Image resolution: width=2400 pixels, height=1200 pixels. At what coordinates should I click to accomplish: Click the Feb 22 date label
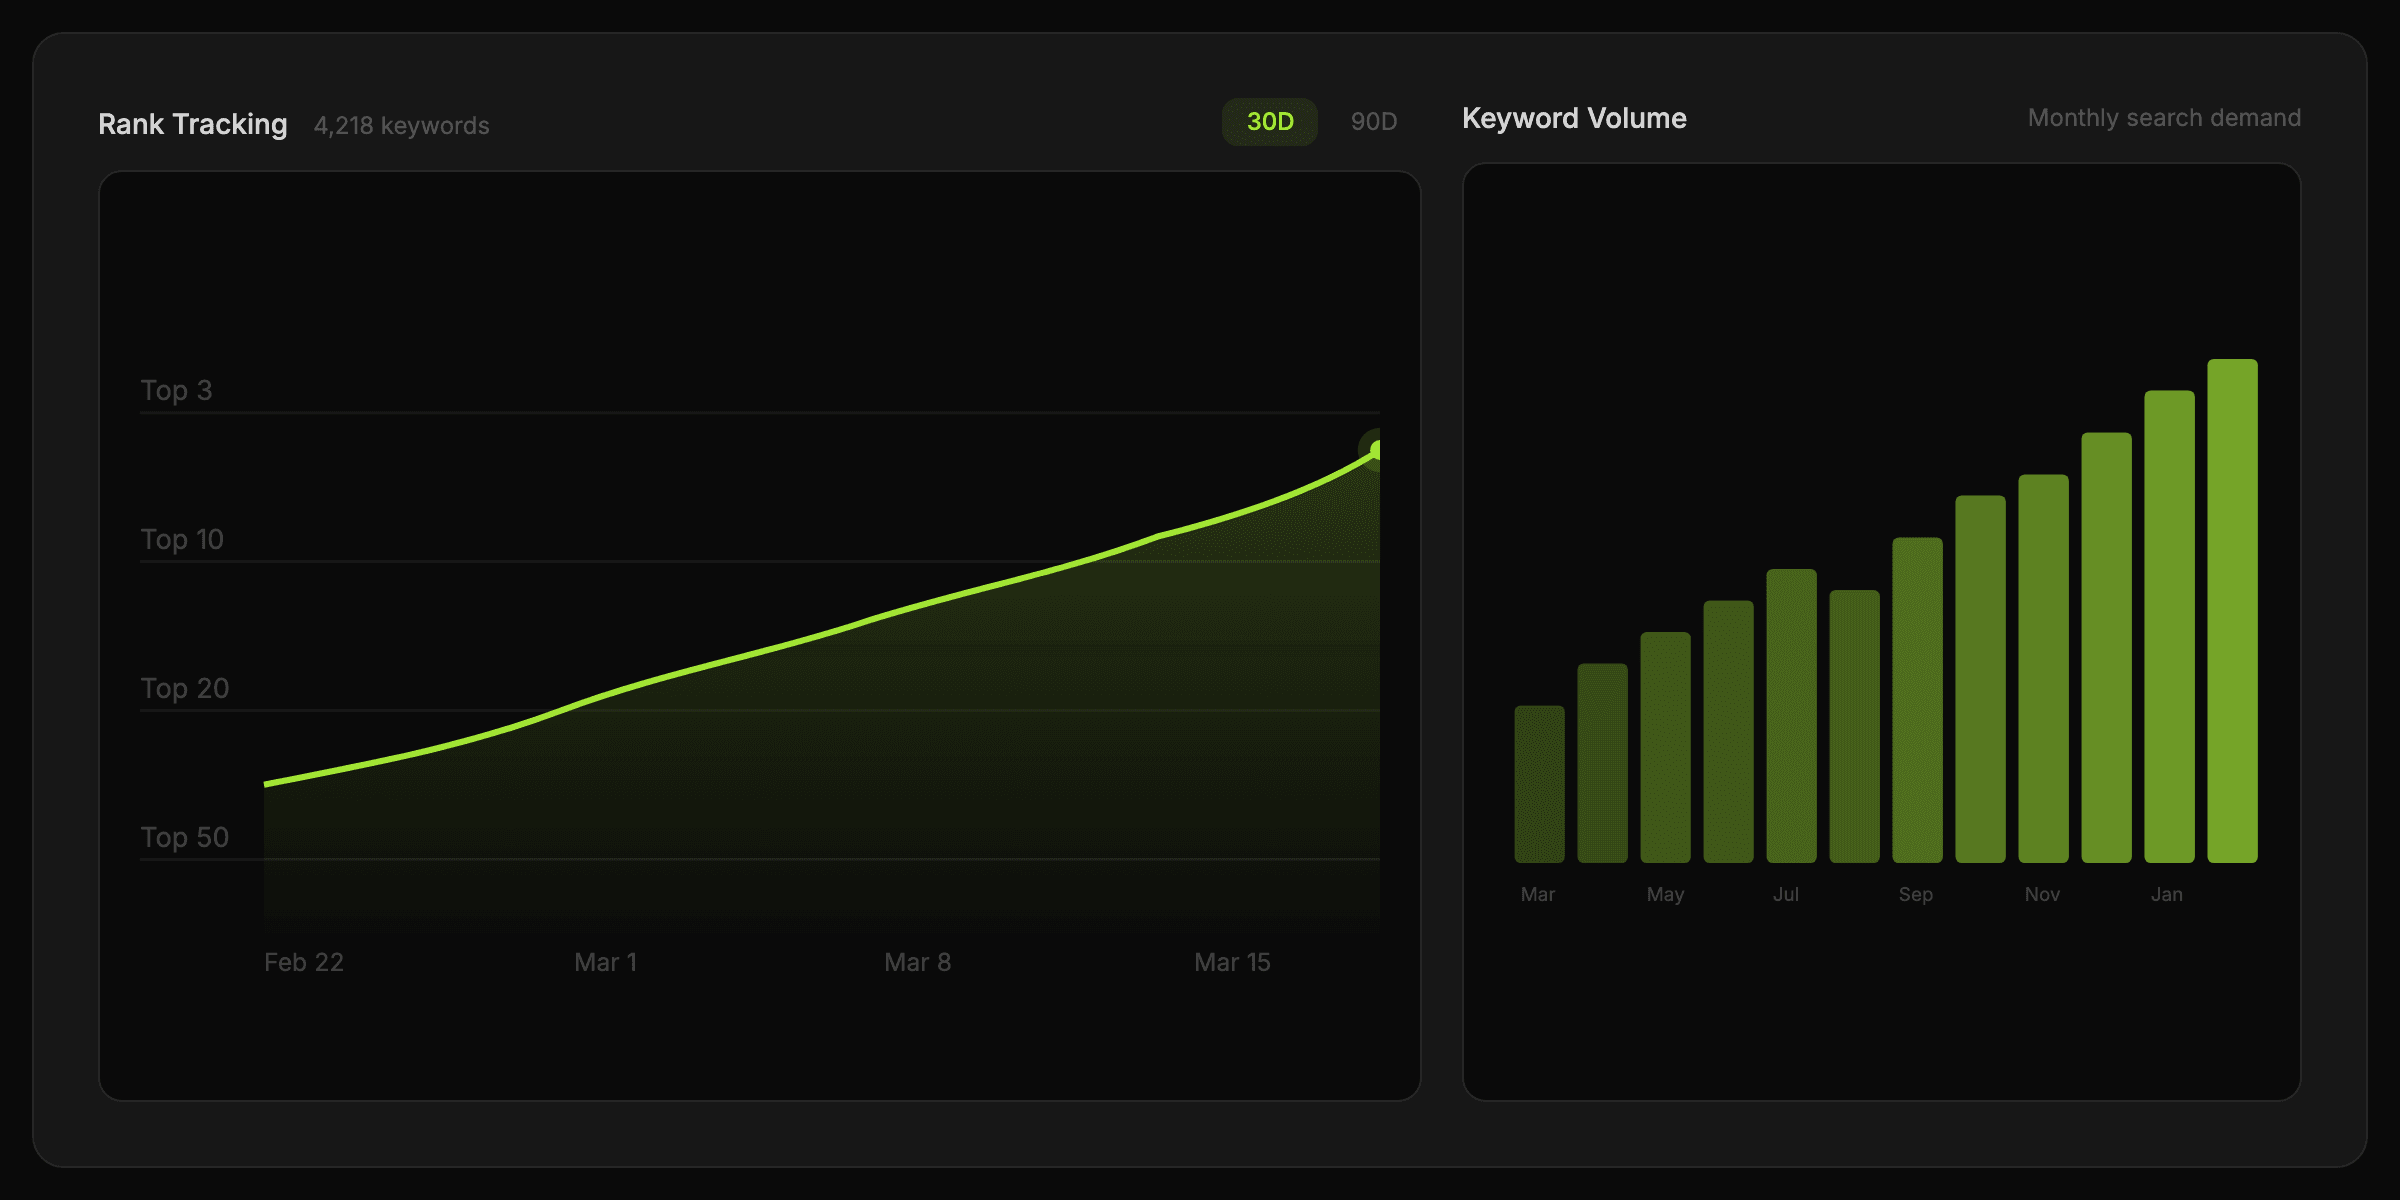click(303, 962)
